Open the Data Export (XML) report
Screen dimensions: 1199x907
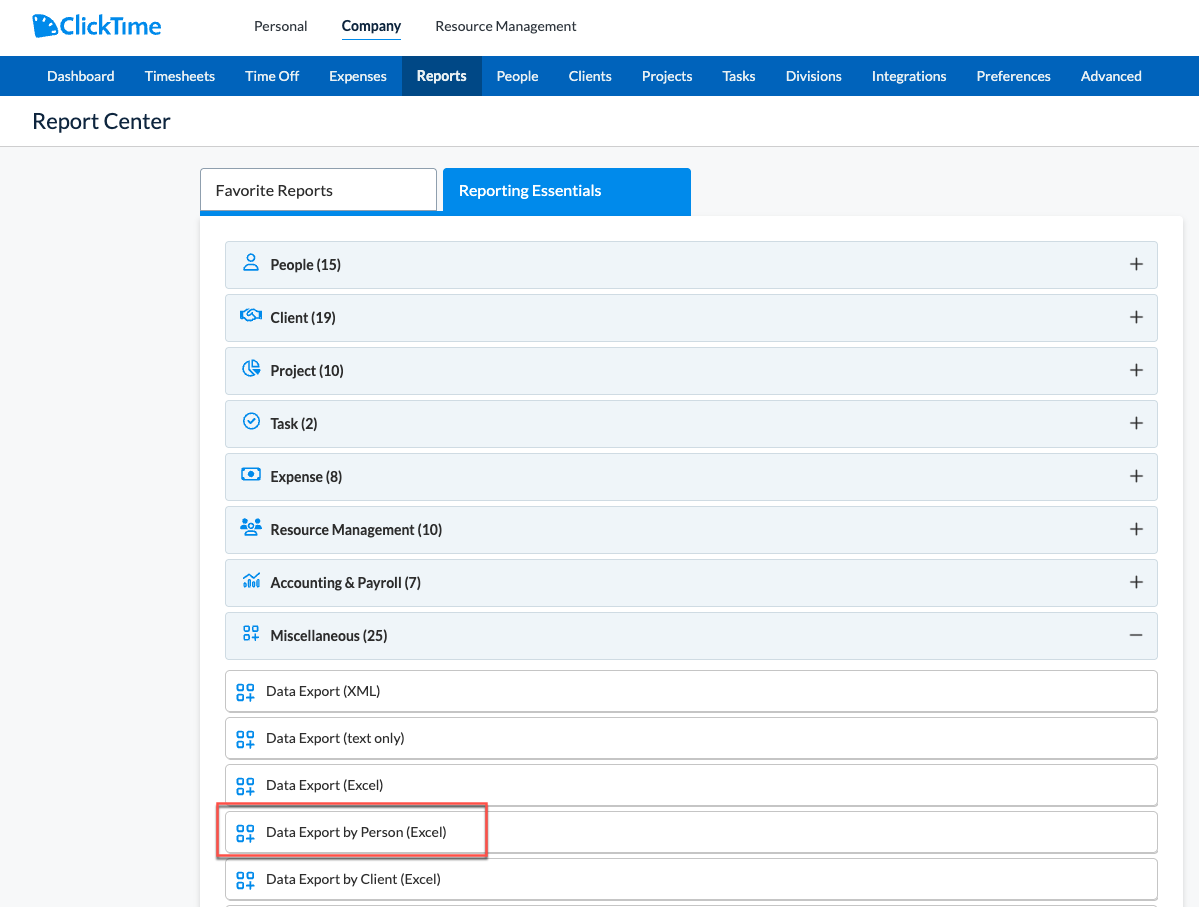coord(691,691)
